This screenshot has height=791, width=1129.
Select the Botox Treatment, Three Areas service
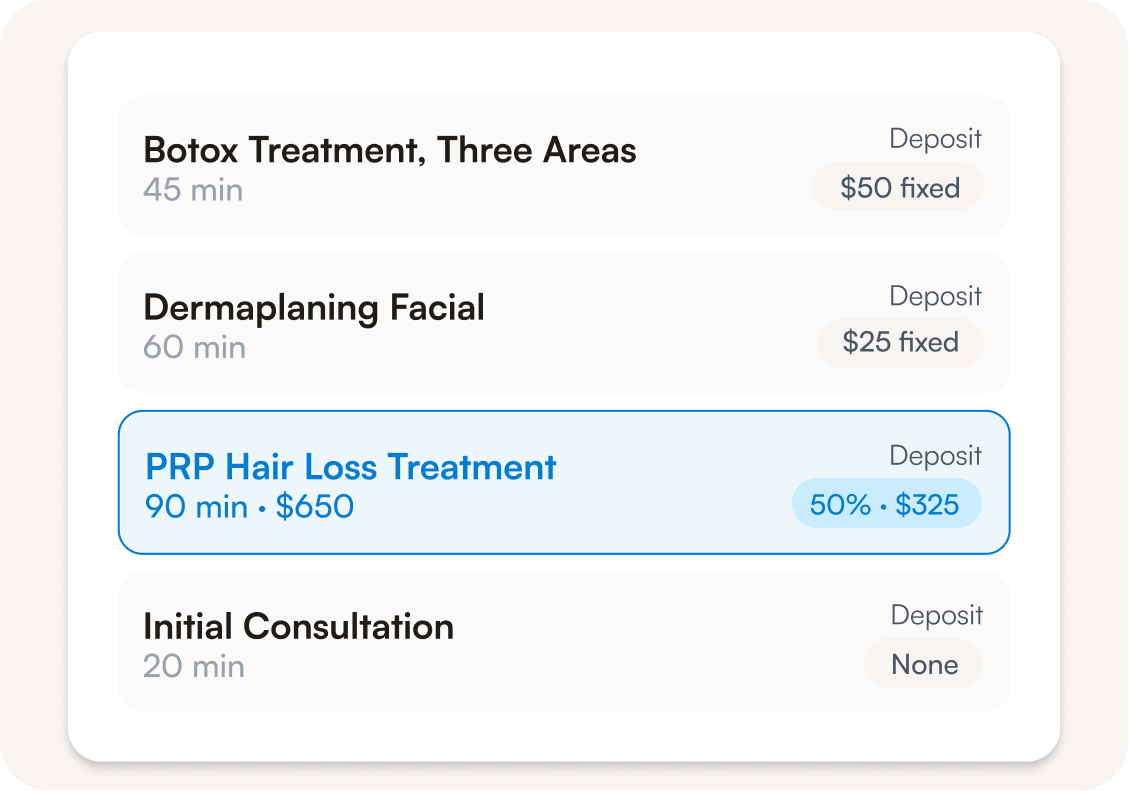(564, 166)
